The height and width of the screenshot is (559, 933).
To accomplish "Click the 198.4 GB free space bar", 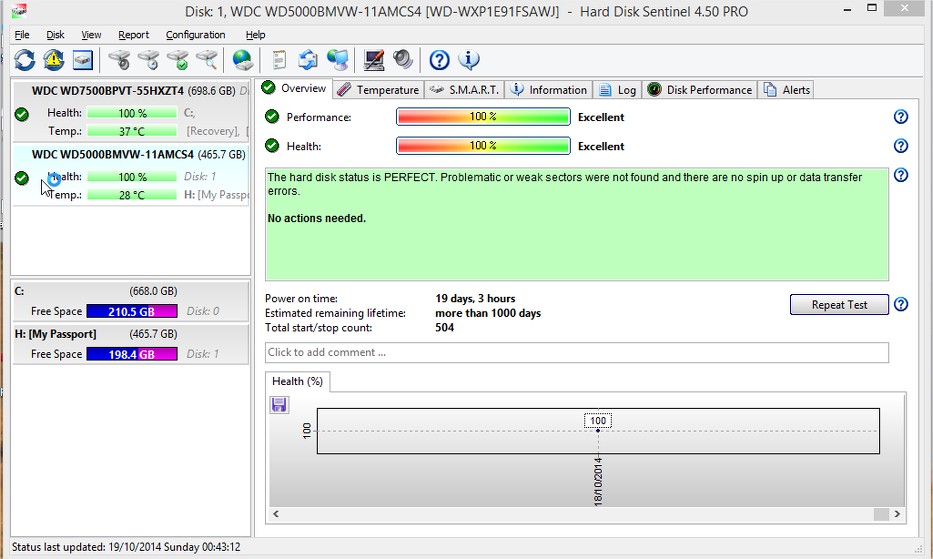I will [132, 354].
